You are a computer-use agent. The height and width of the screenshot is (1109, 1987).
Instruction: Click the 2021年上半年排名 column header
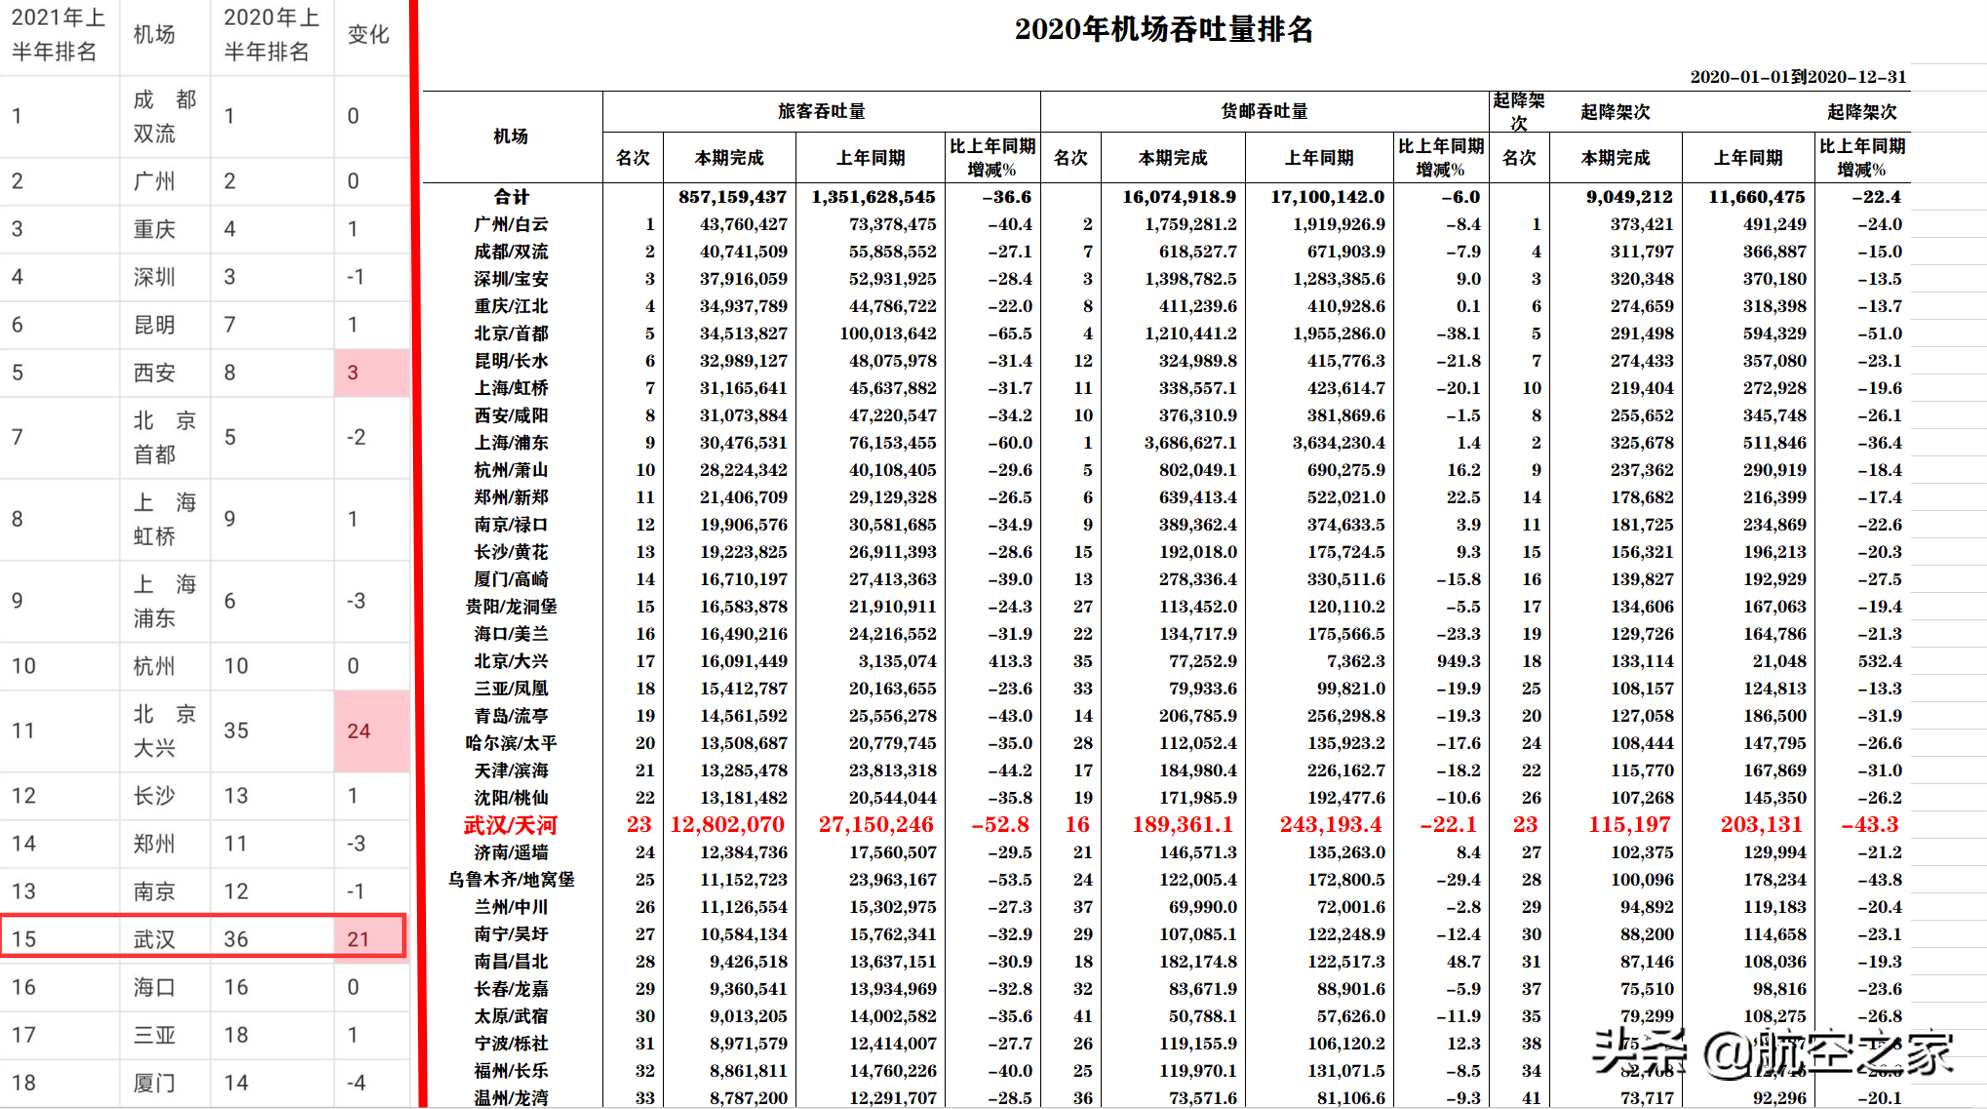pyautogui.click(x=57, y=35)
